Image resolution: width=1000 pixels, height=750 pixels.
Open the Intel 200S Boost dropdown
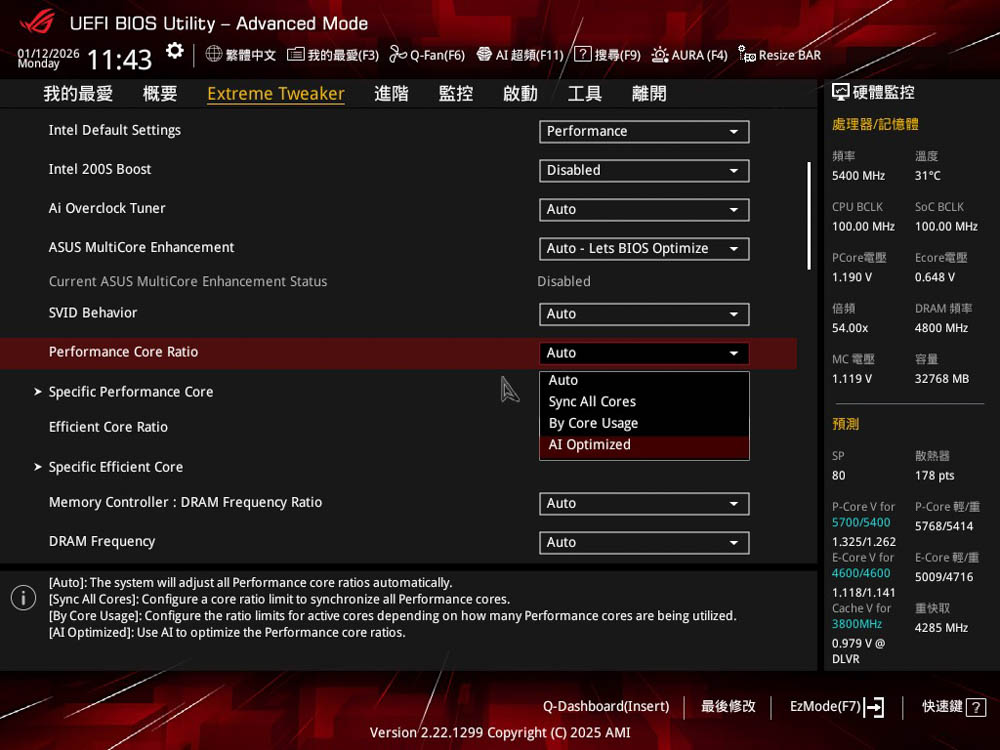coord(644,170)
